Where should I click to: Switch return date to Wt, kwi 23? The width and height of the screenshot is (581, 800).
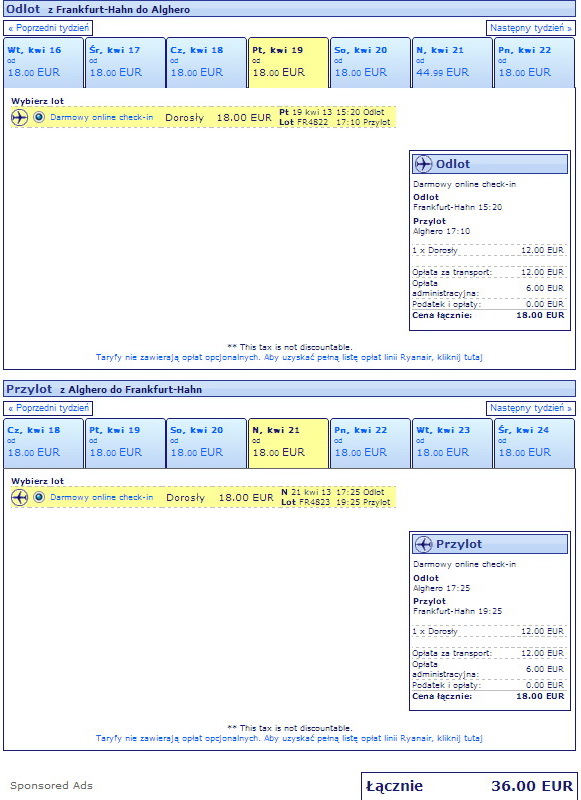[452, 442]
